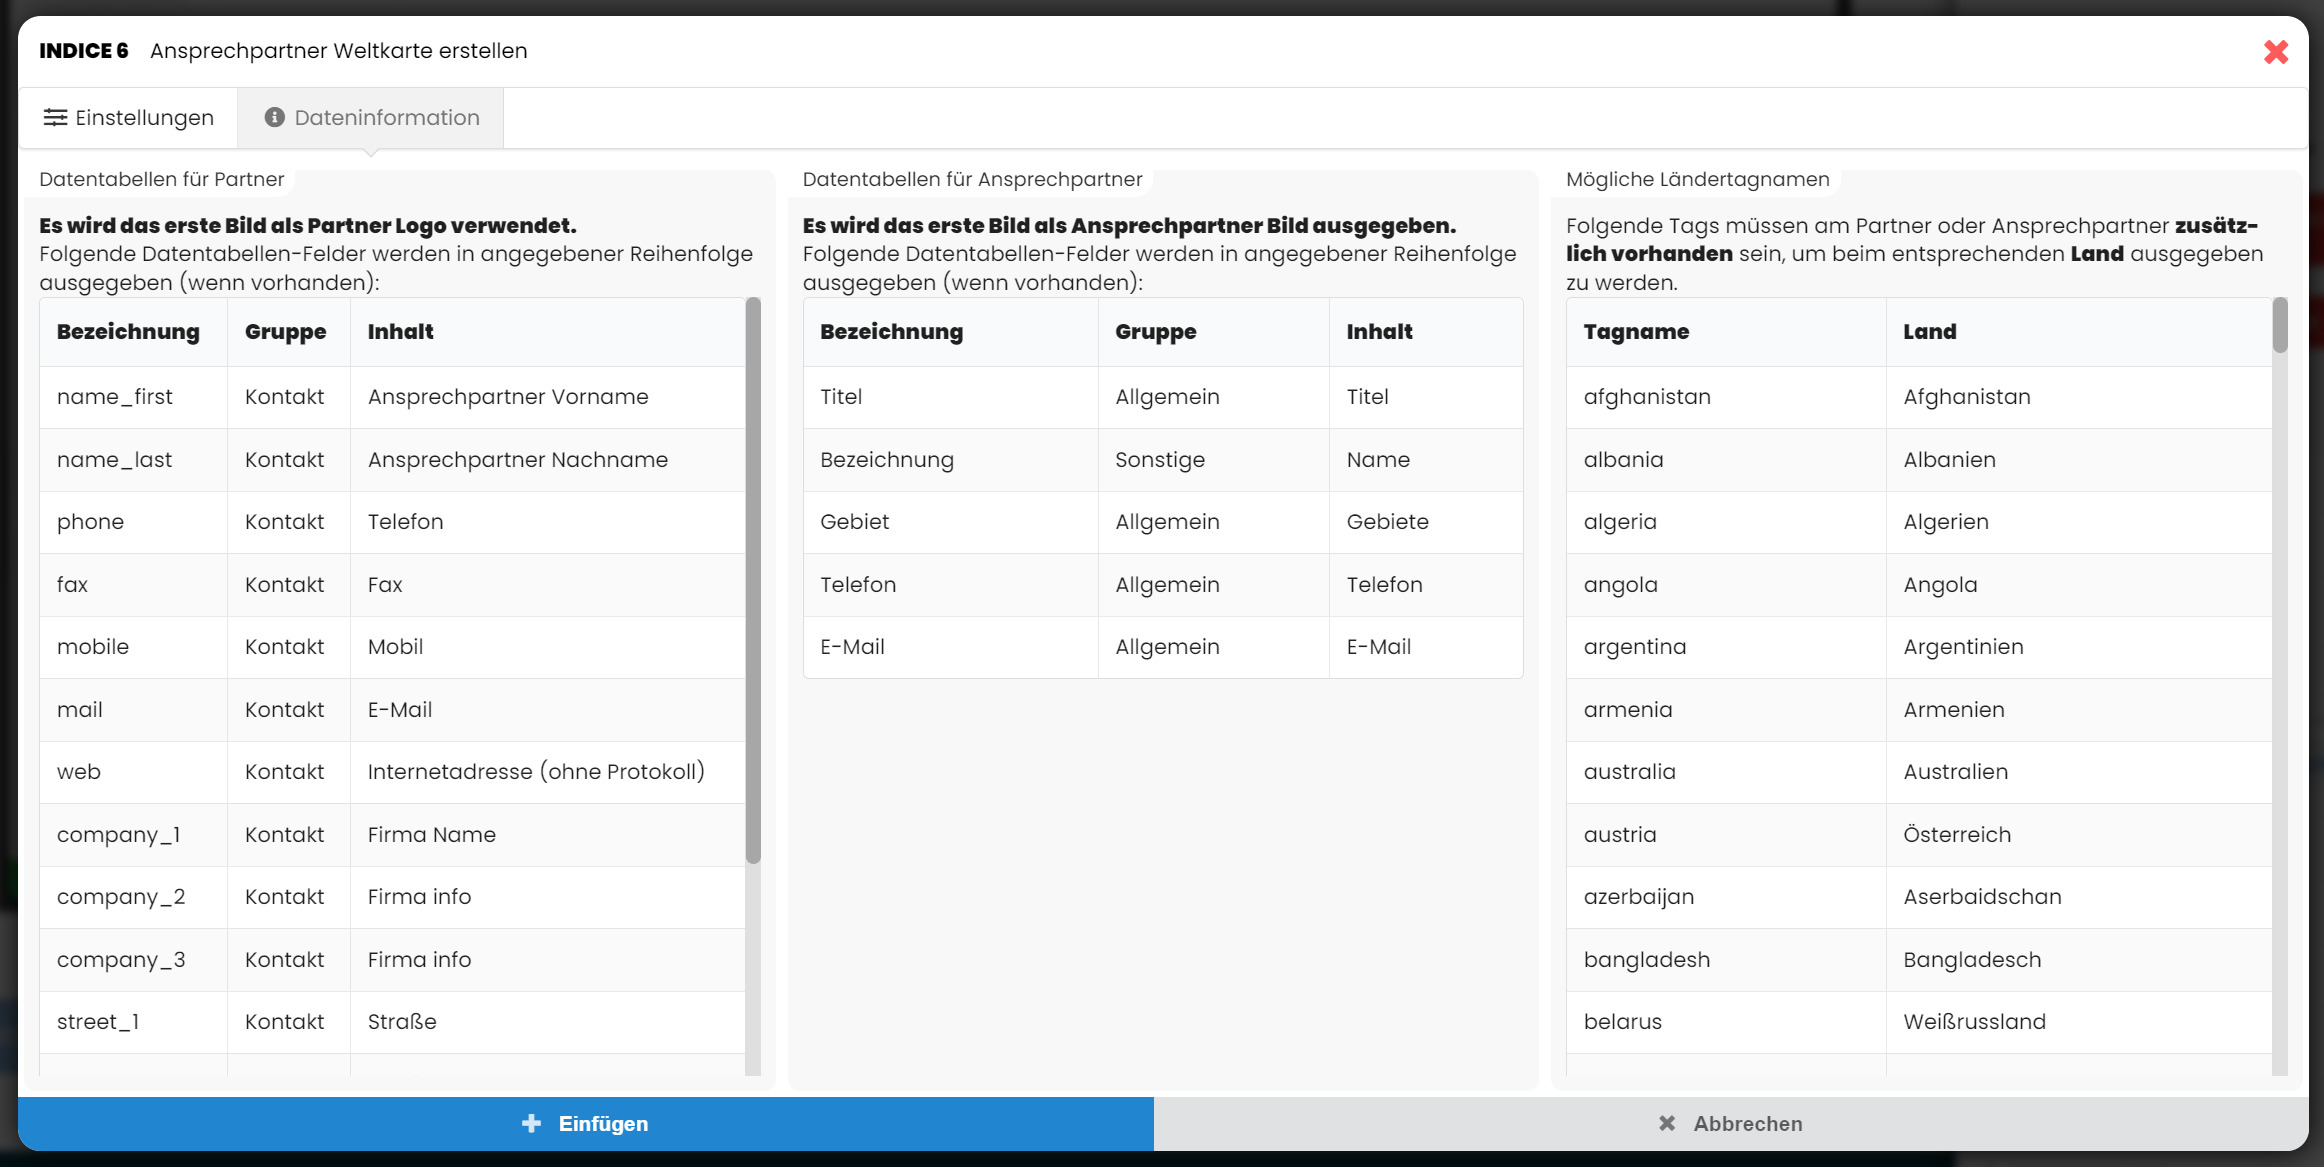Select the E-Mail row under Ansprechpartner
Viewport: 2324px width, 1167px height.
pyautogui.click(x=853, y=647)
